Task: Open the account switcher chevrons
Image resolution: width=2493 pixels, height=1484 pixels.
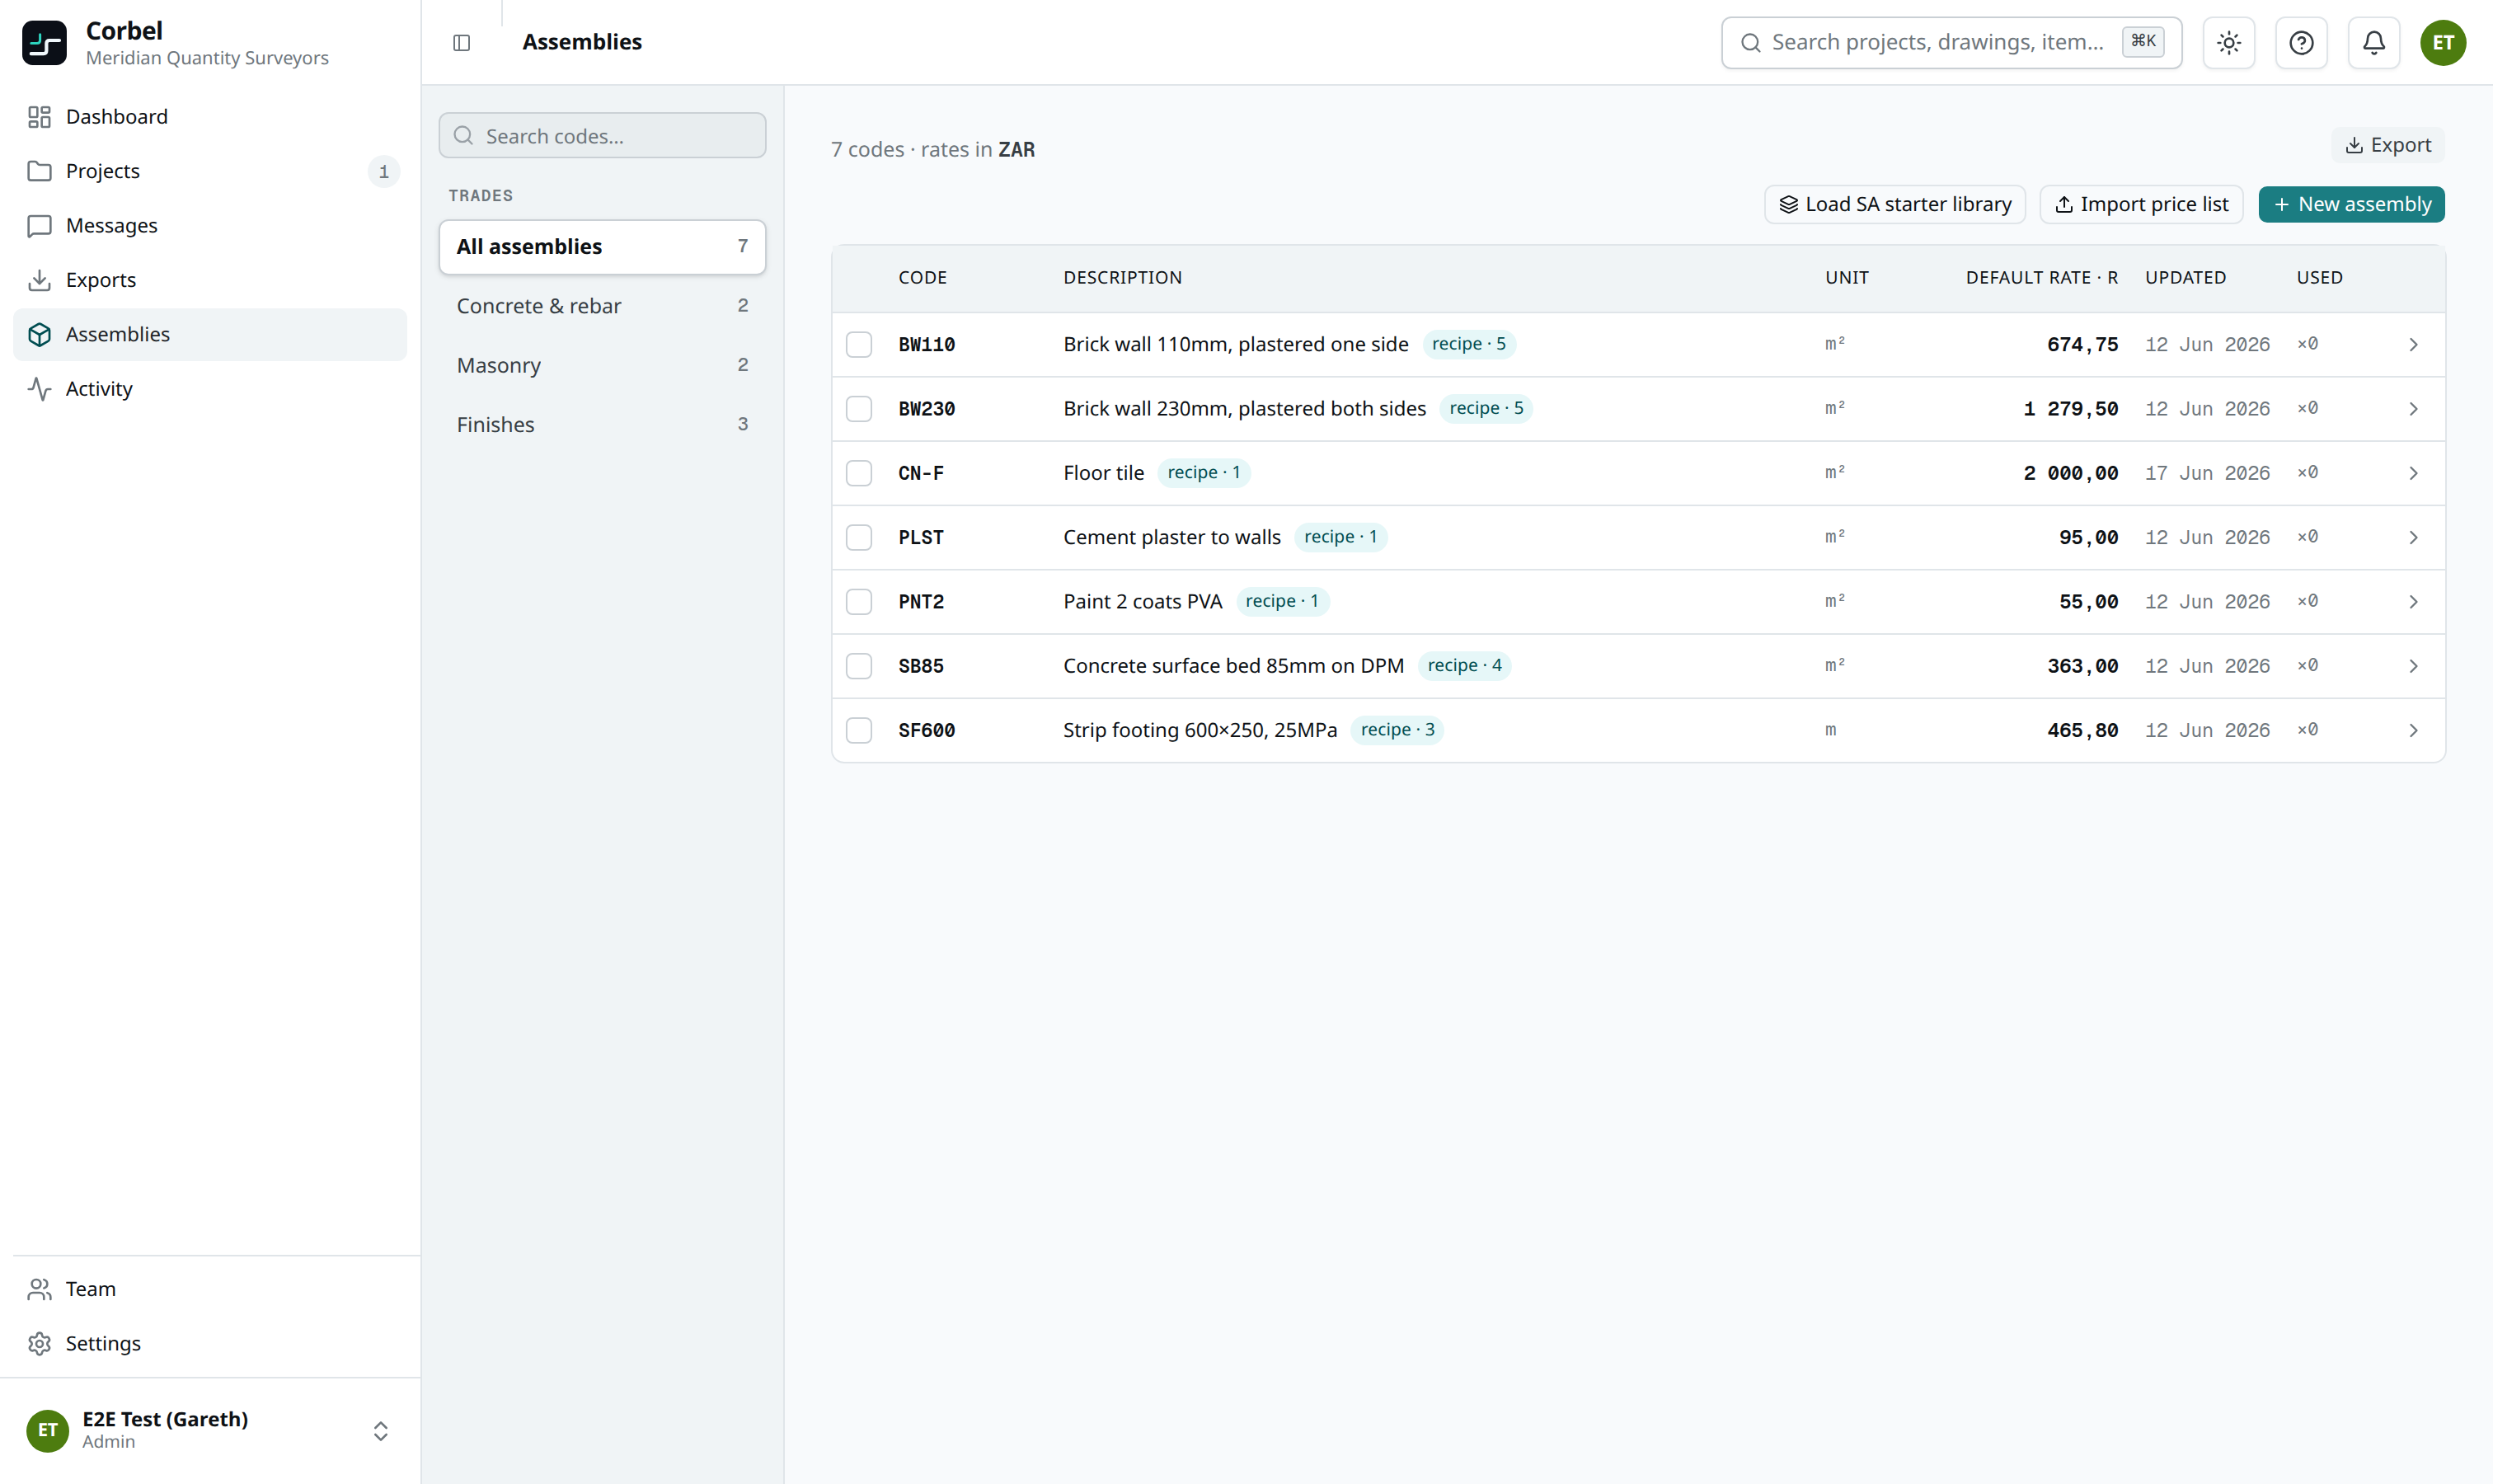Action: click(x=380, y=1431)
